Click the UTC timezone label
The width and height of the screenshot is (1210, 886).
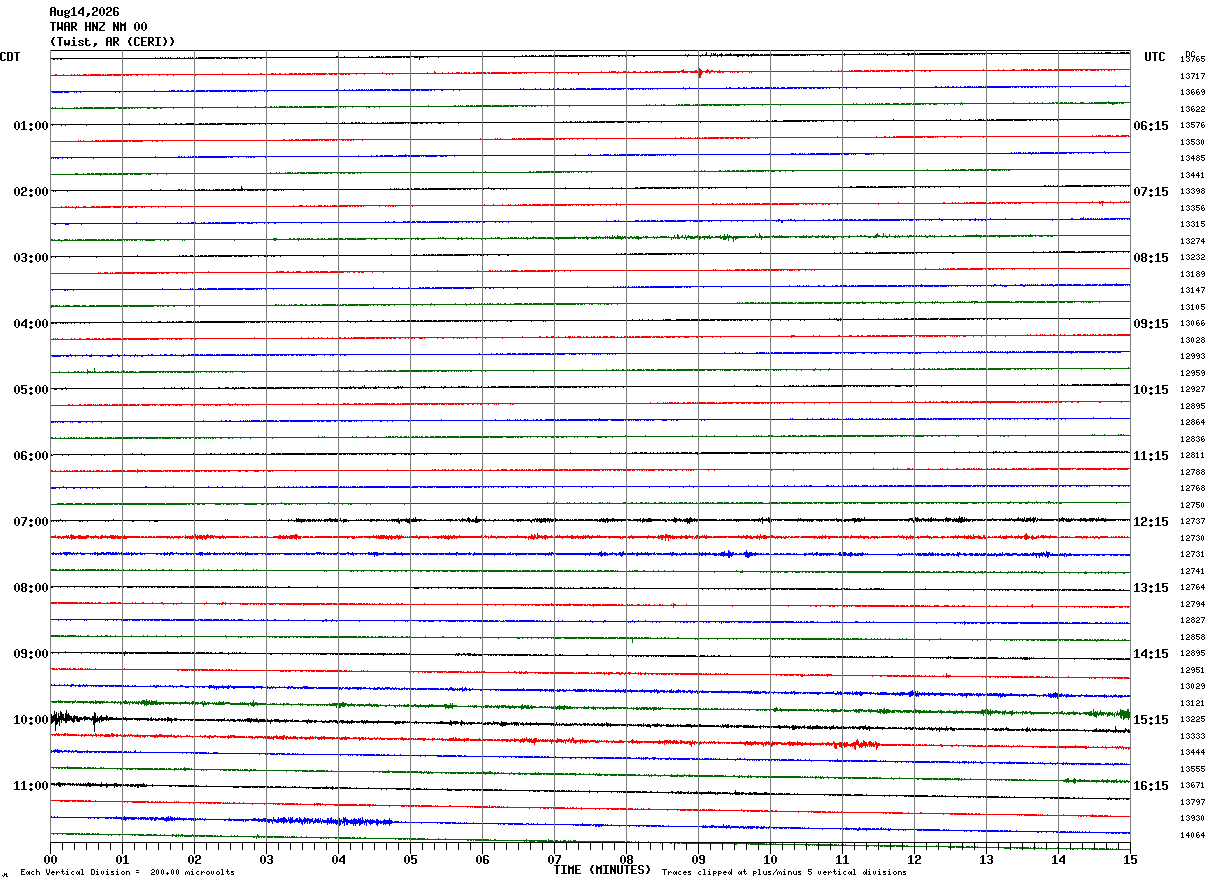click(1155, 57)
